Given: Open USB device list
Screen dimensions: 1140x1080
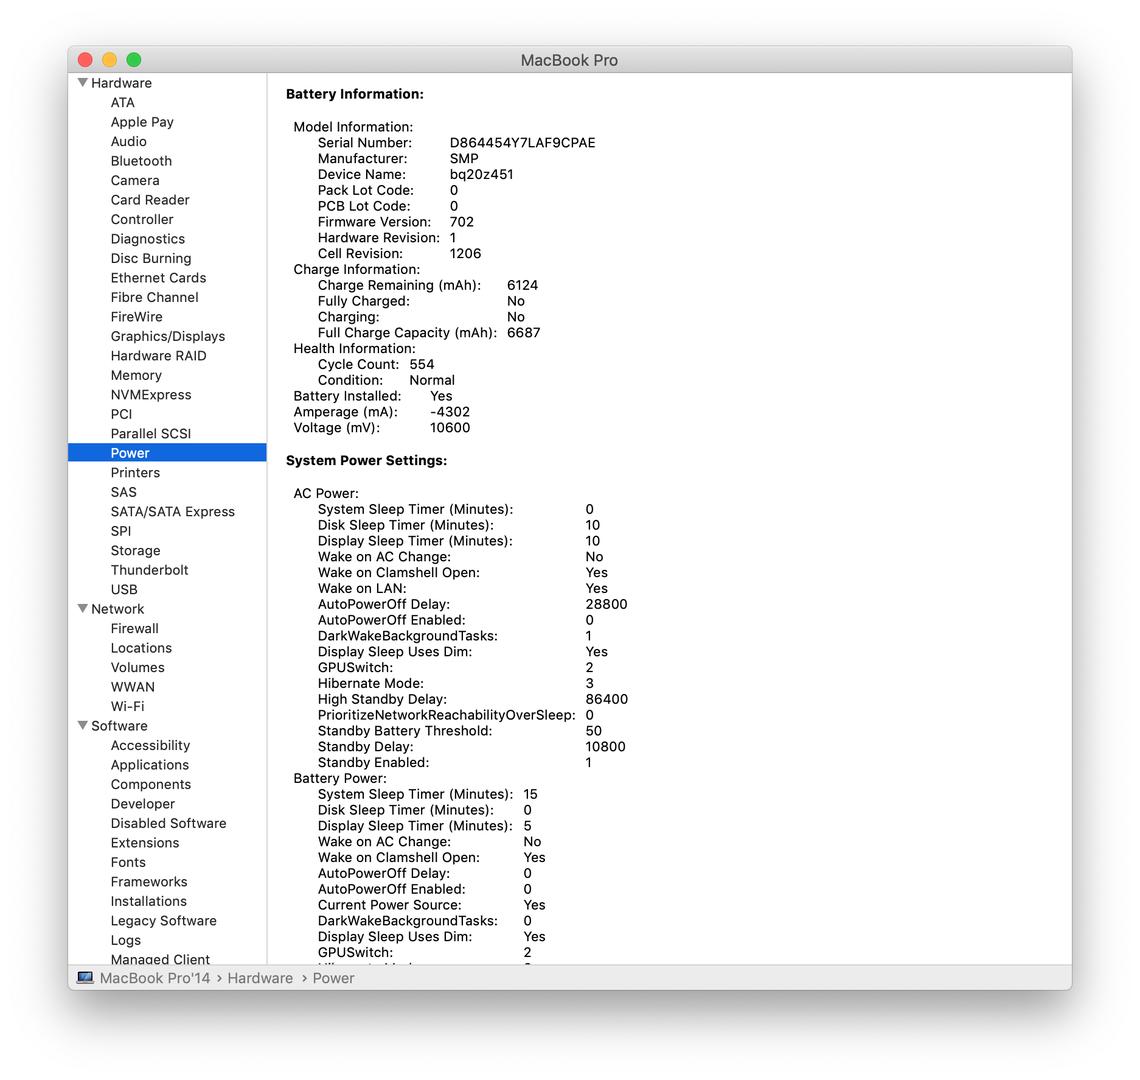Looking at the screenshot, I should click(x=124, y=590).
